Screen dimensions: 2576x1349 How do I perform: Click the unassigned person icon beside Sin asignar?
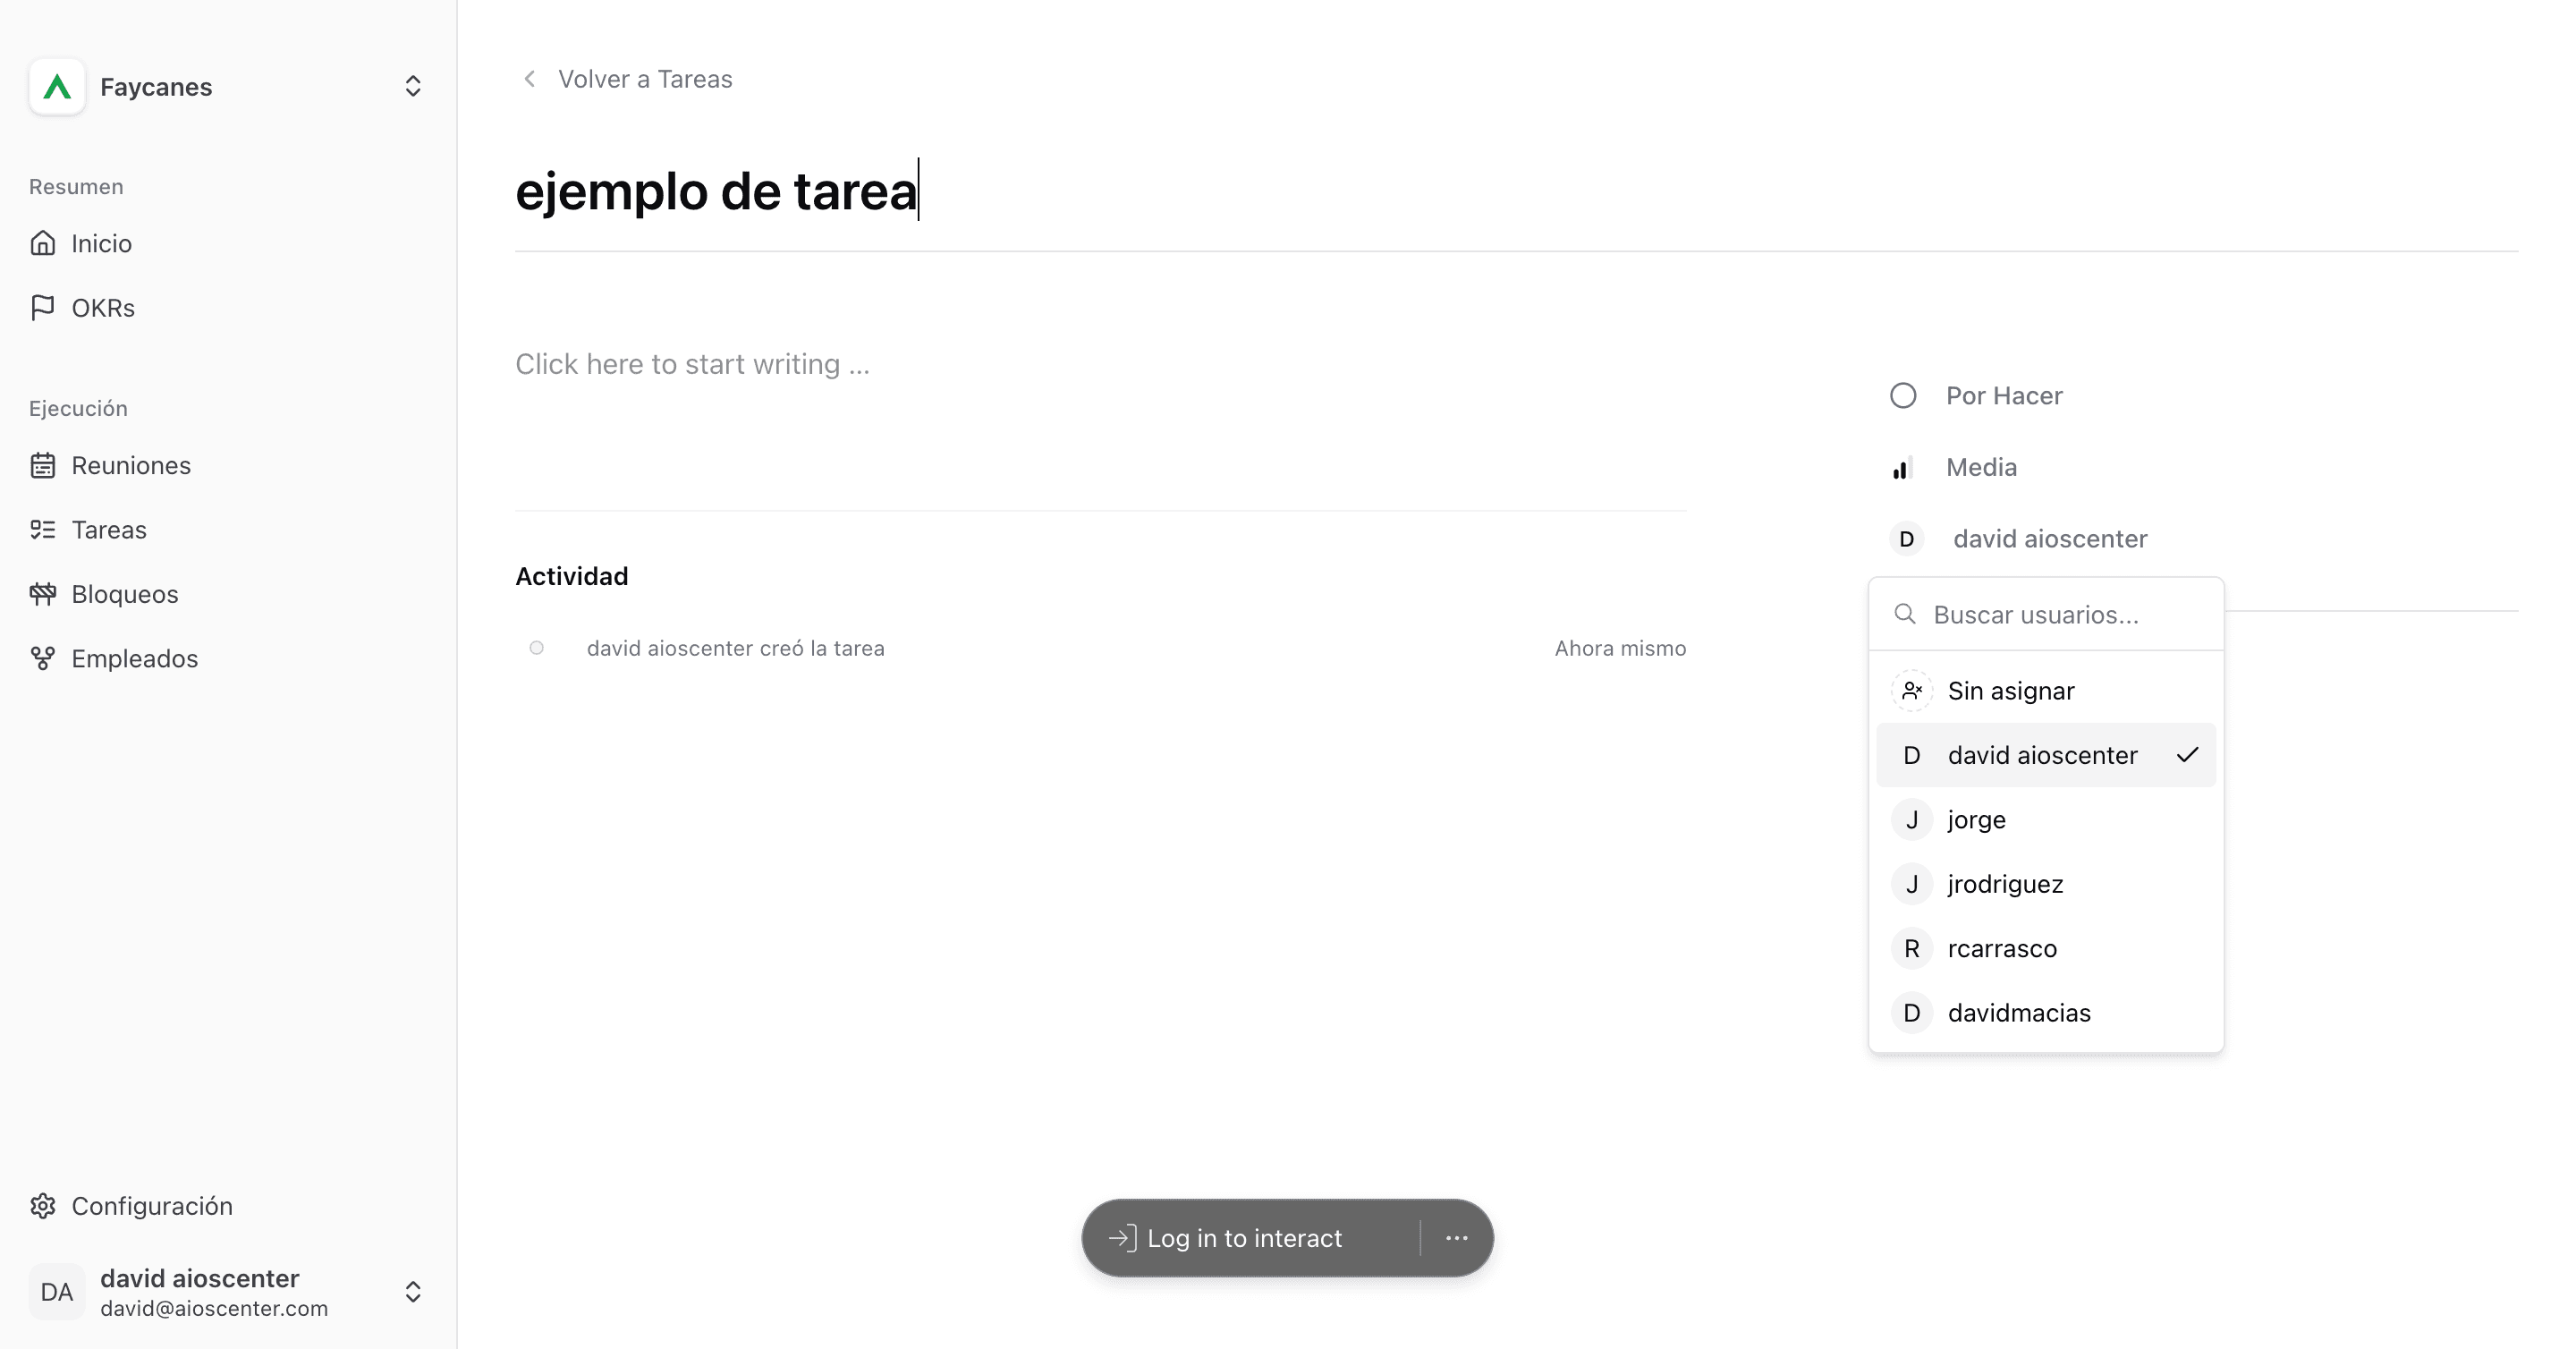point(1912,691)
